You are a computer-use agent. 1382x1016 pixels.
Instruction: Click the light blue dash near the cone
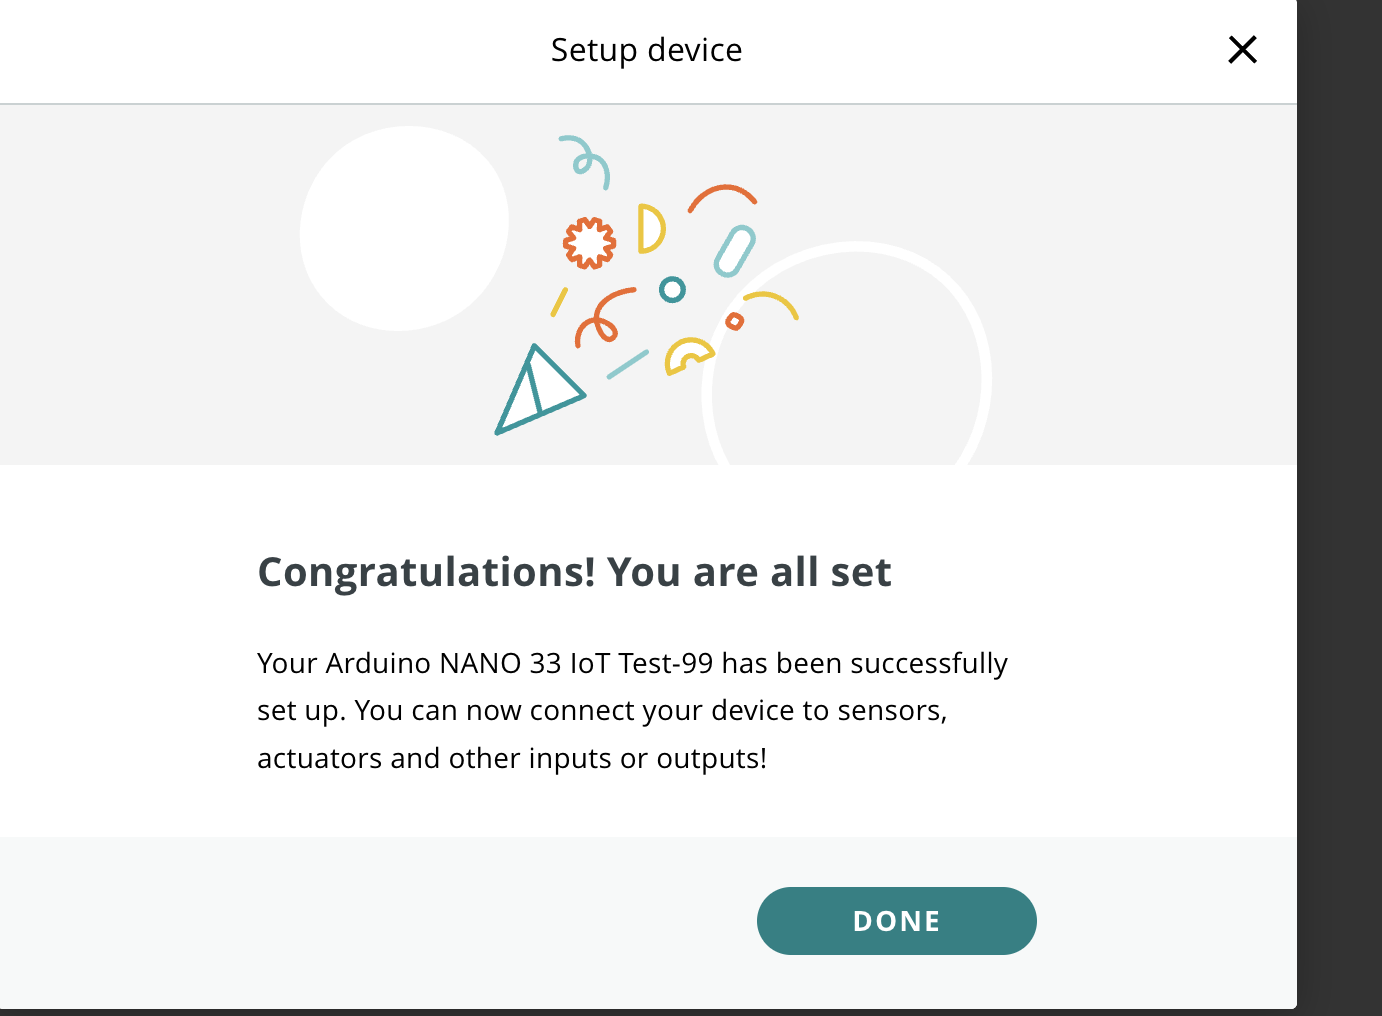click(628, 364)
